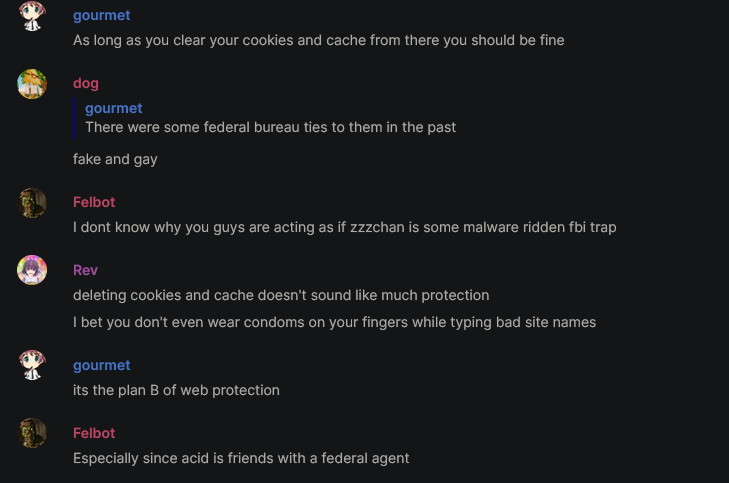Click the message about cookies and cache being fine
The width and height of the screenshot is (729, 483).
pyautogui.click(x=318, y=40)
